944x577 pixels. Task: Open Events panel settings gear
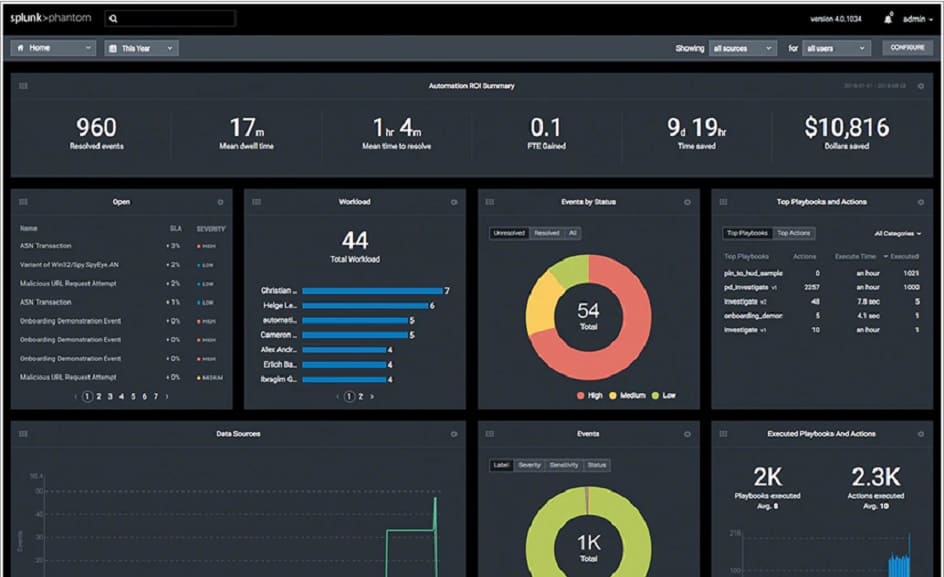(687, 434)
